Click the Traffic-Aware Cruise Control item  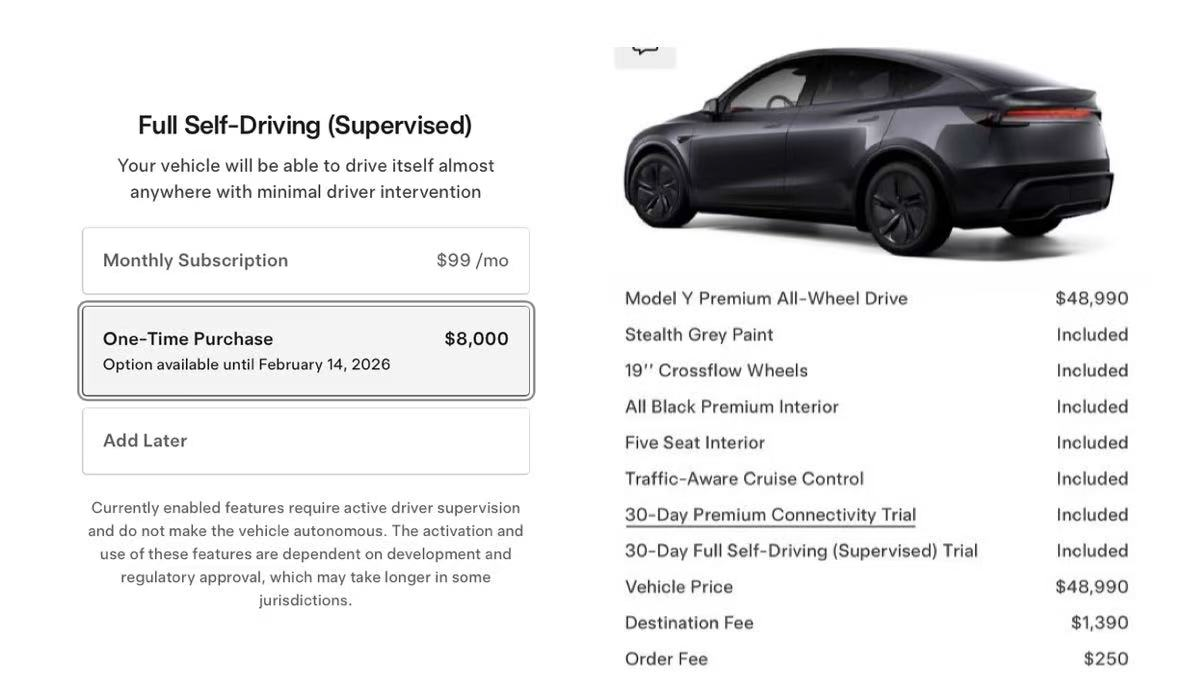pyautogui.click(x=744, y=478)
